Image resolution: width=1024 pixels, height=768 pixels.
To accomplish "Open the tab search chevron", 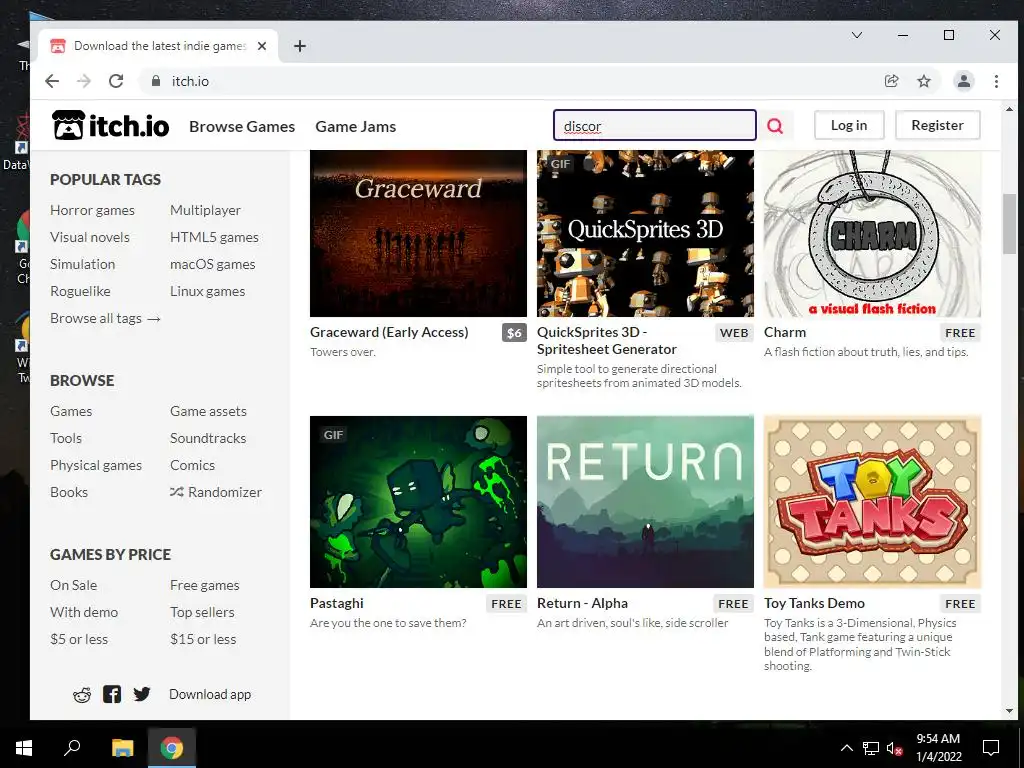I will tap(857, 35).
